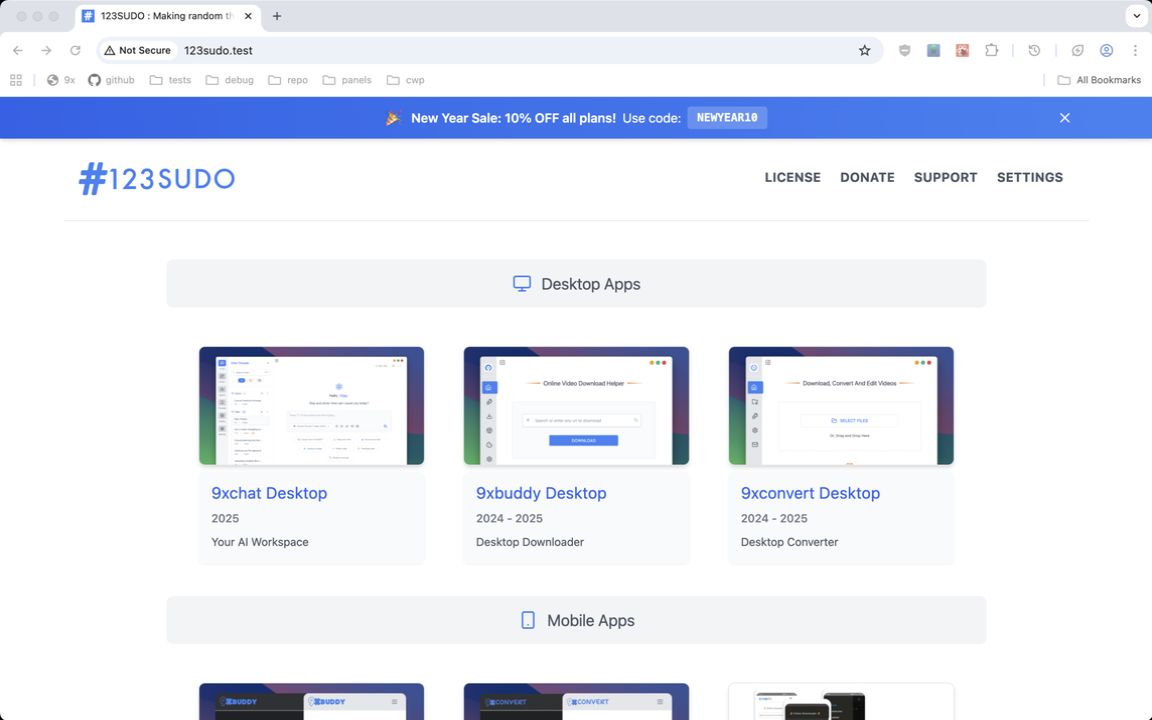Click the DONATE link
1152x720 pixels.
[x=867, y=177]
